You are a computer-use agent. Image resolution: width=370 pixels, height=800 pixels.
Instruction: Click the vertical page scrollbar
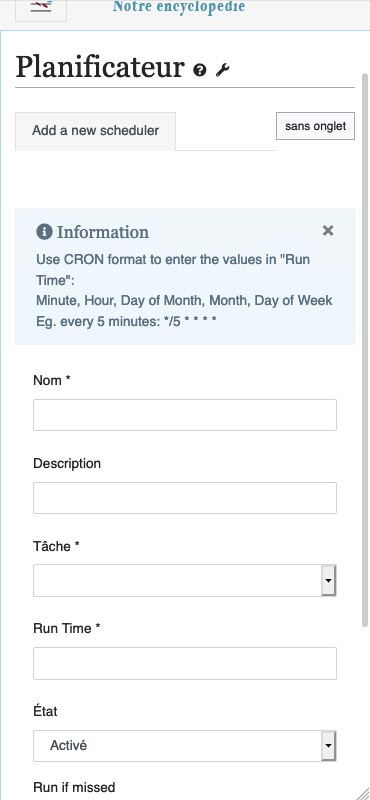click(364, 349)
